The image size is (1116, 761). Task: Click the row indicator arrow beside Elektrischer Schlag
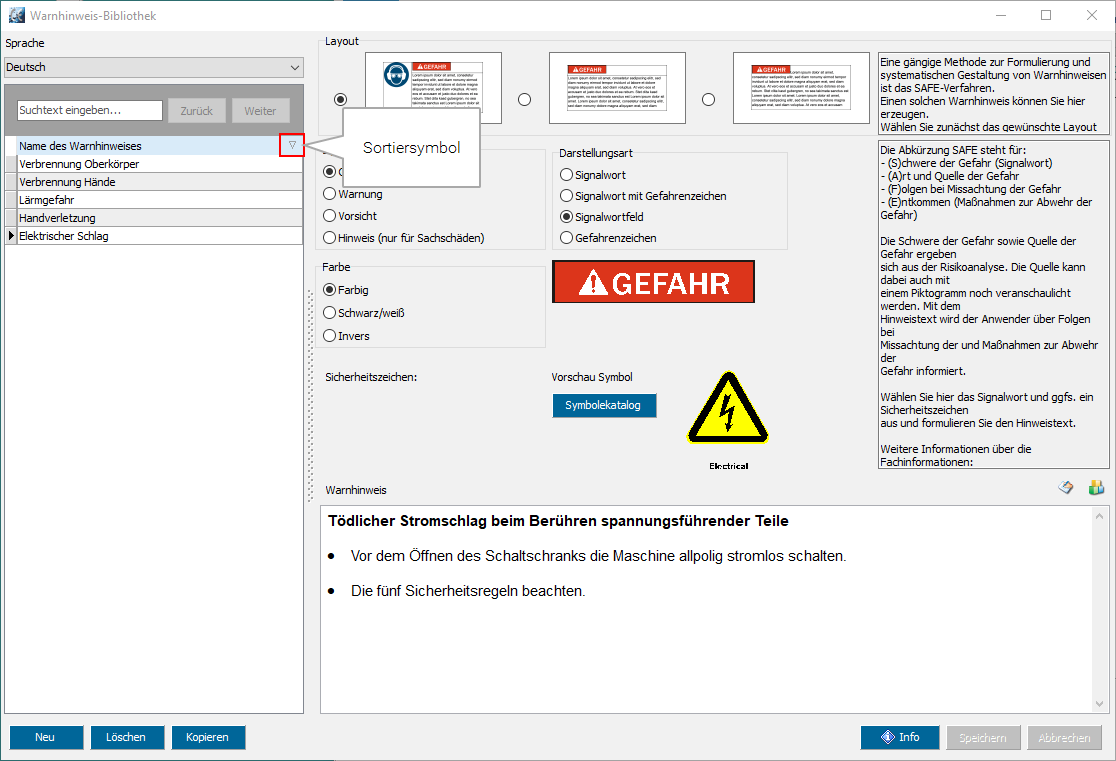[x=11, y=236]
